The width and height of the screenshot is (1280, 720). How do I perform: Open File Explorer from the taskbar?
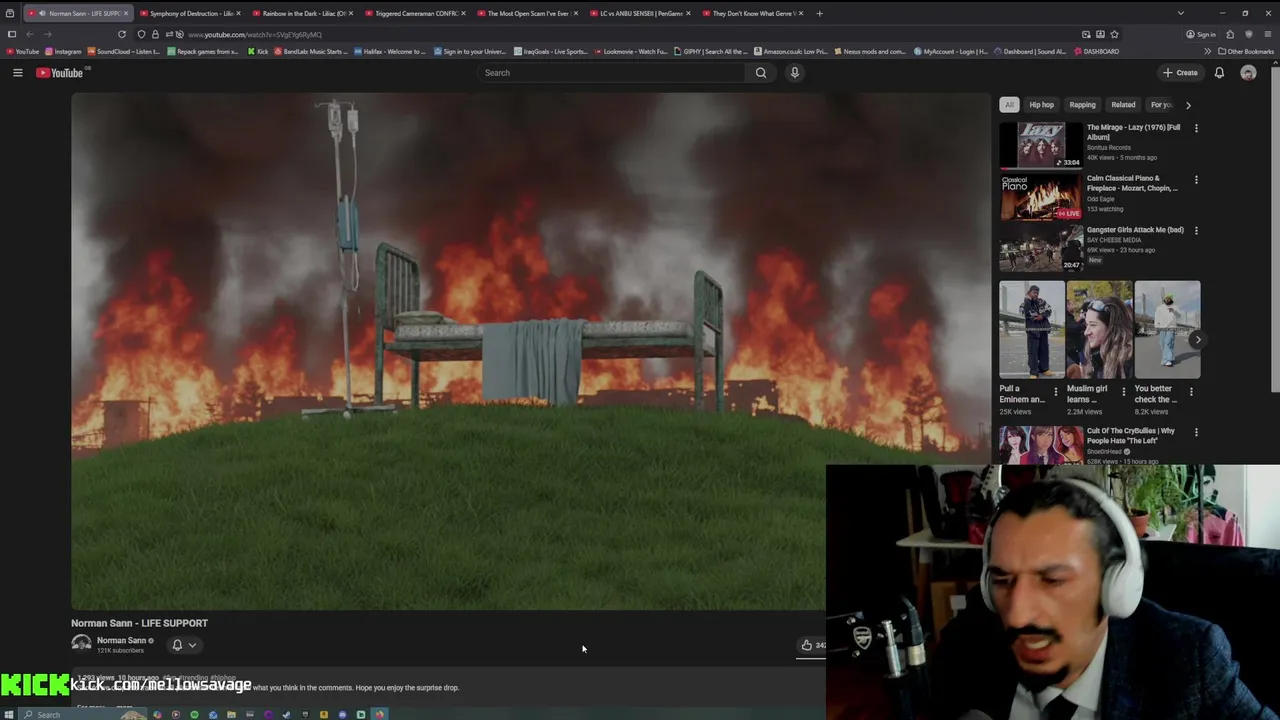coord(231,714)
